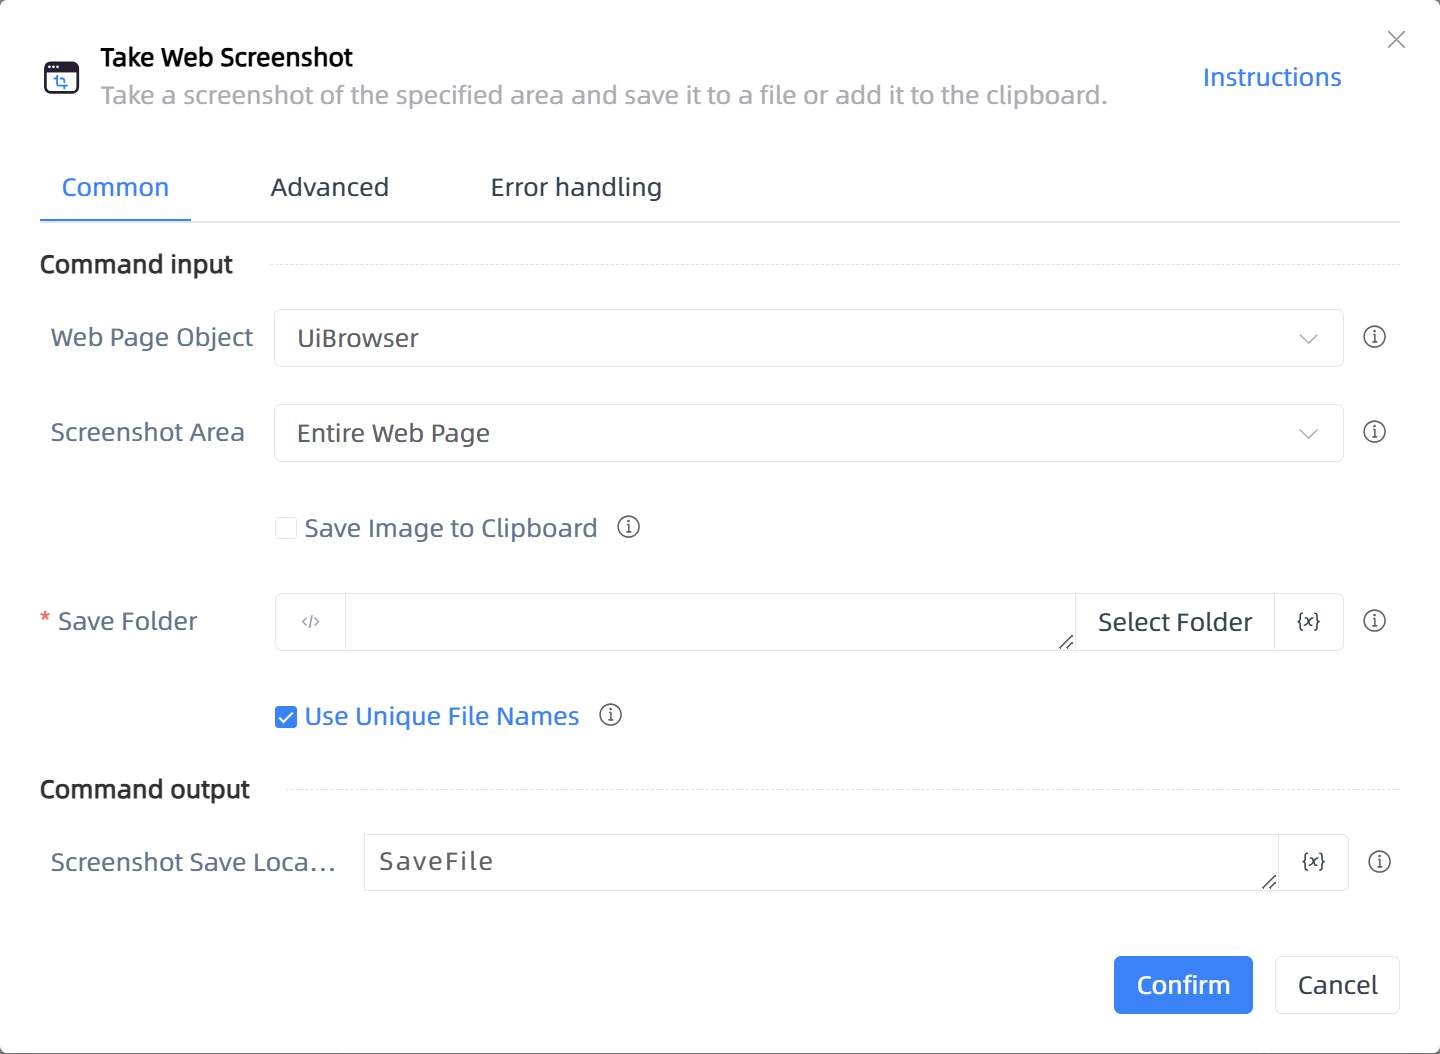The width and height of the screenshot is (1440, 1054).
Task: Click the 'Screenshot Save Loca...' label
Action: [193, 862]
